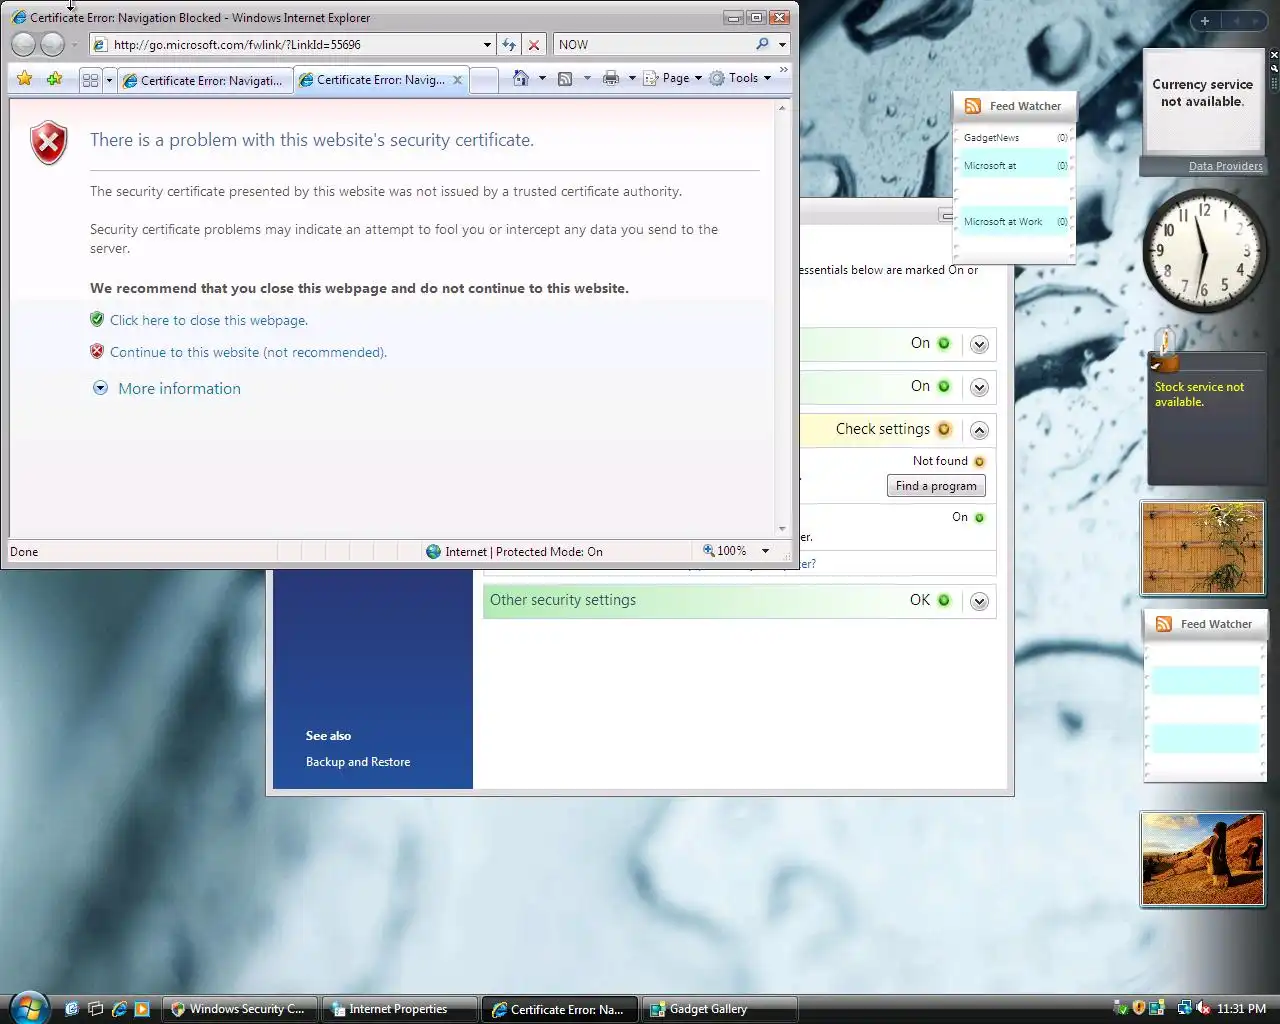Close the active Certificate Error tab
Image resolution: width=1280 pixels, height=1024 pixels.
[457, 80]
